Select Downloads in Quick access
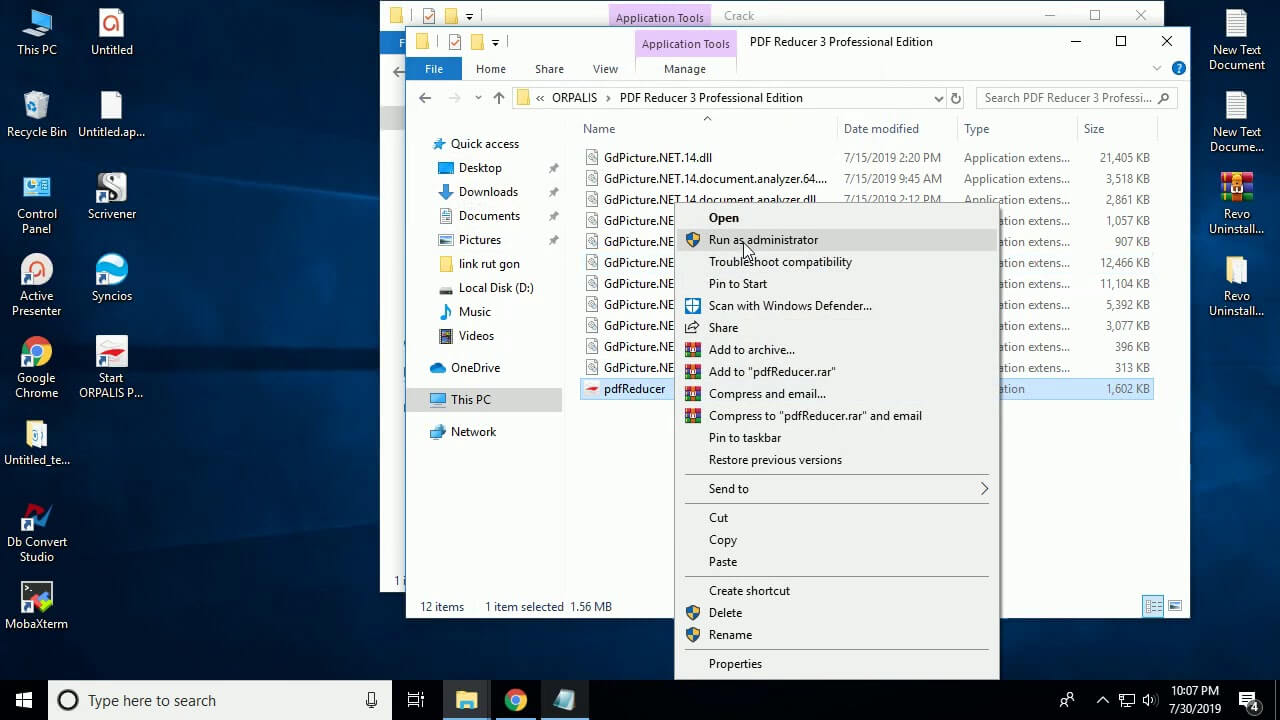This screenshot has height=720, width=1280. click(488, 192)
